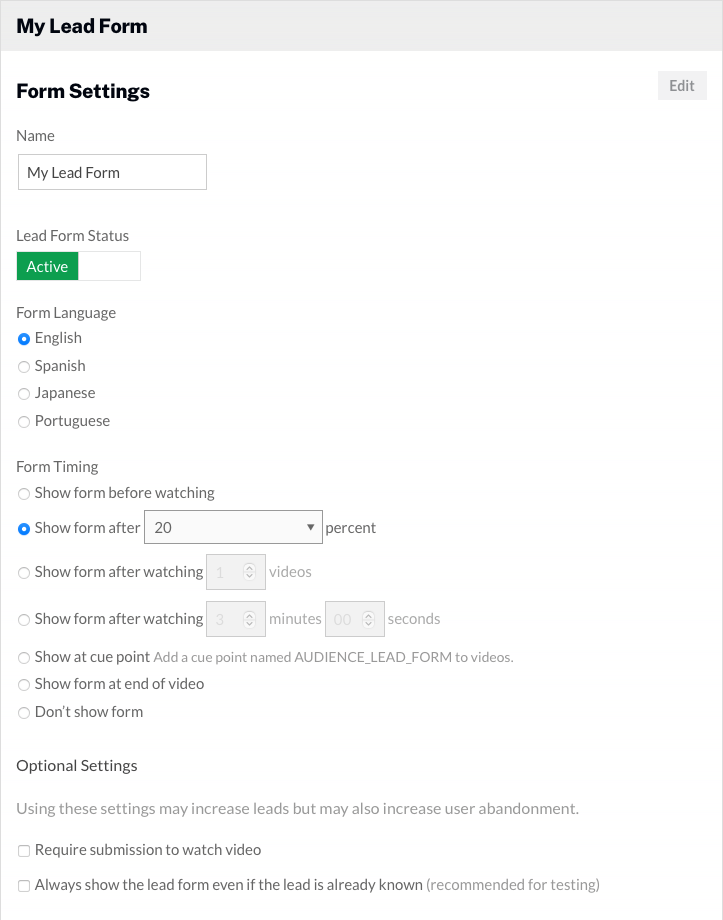Choose Show form after watching minutes and seconds

[x=23, y=619]
